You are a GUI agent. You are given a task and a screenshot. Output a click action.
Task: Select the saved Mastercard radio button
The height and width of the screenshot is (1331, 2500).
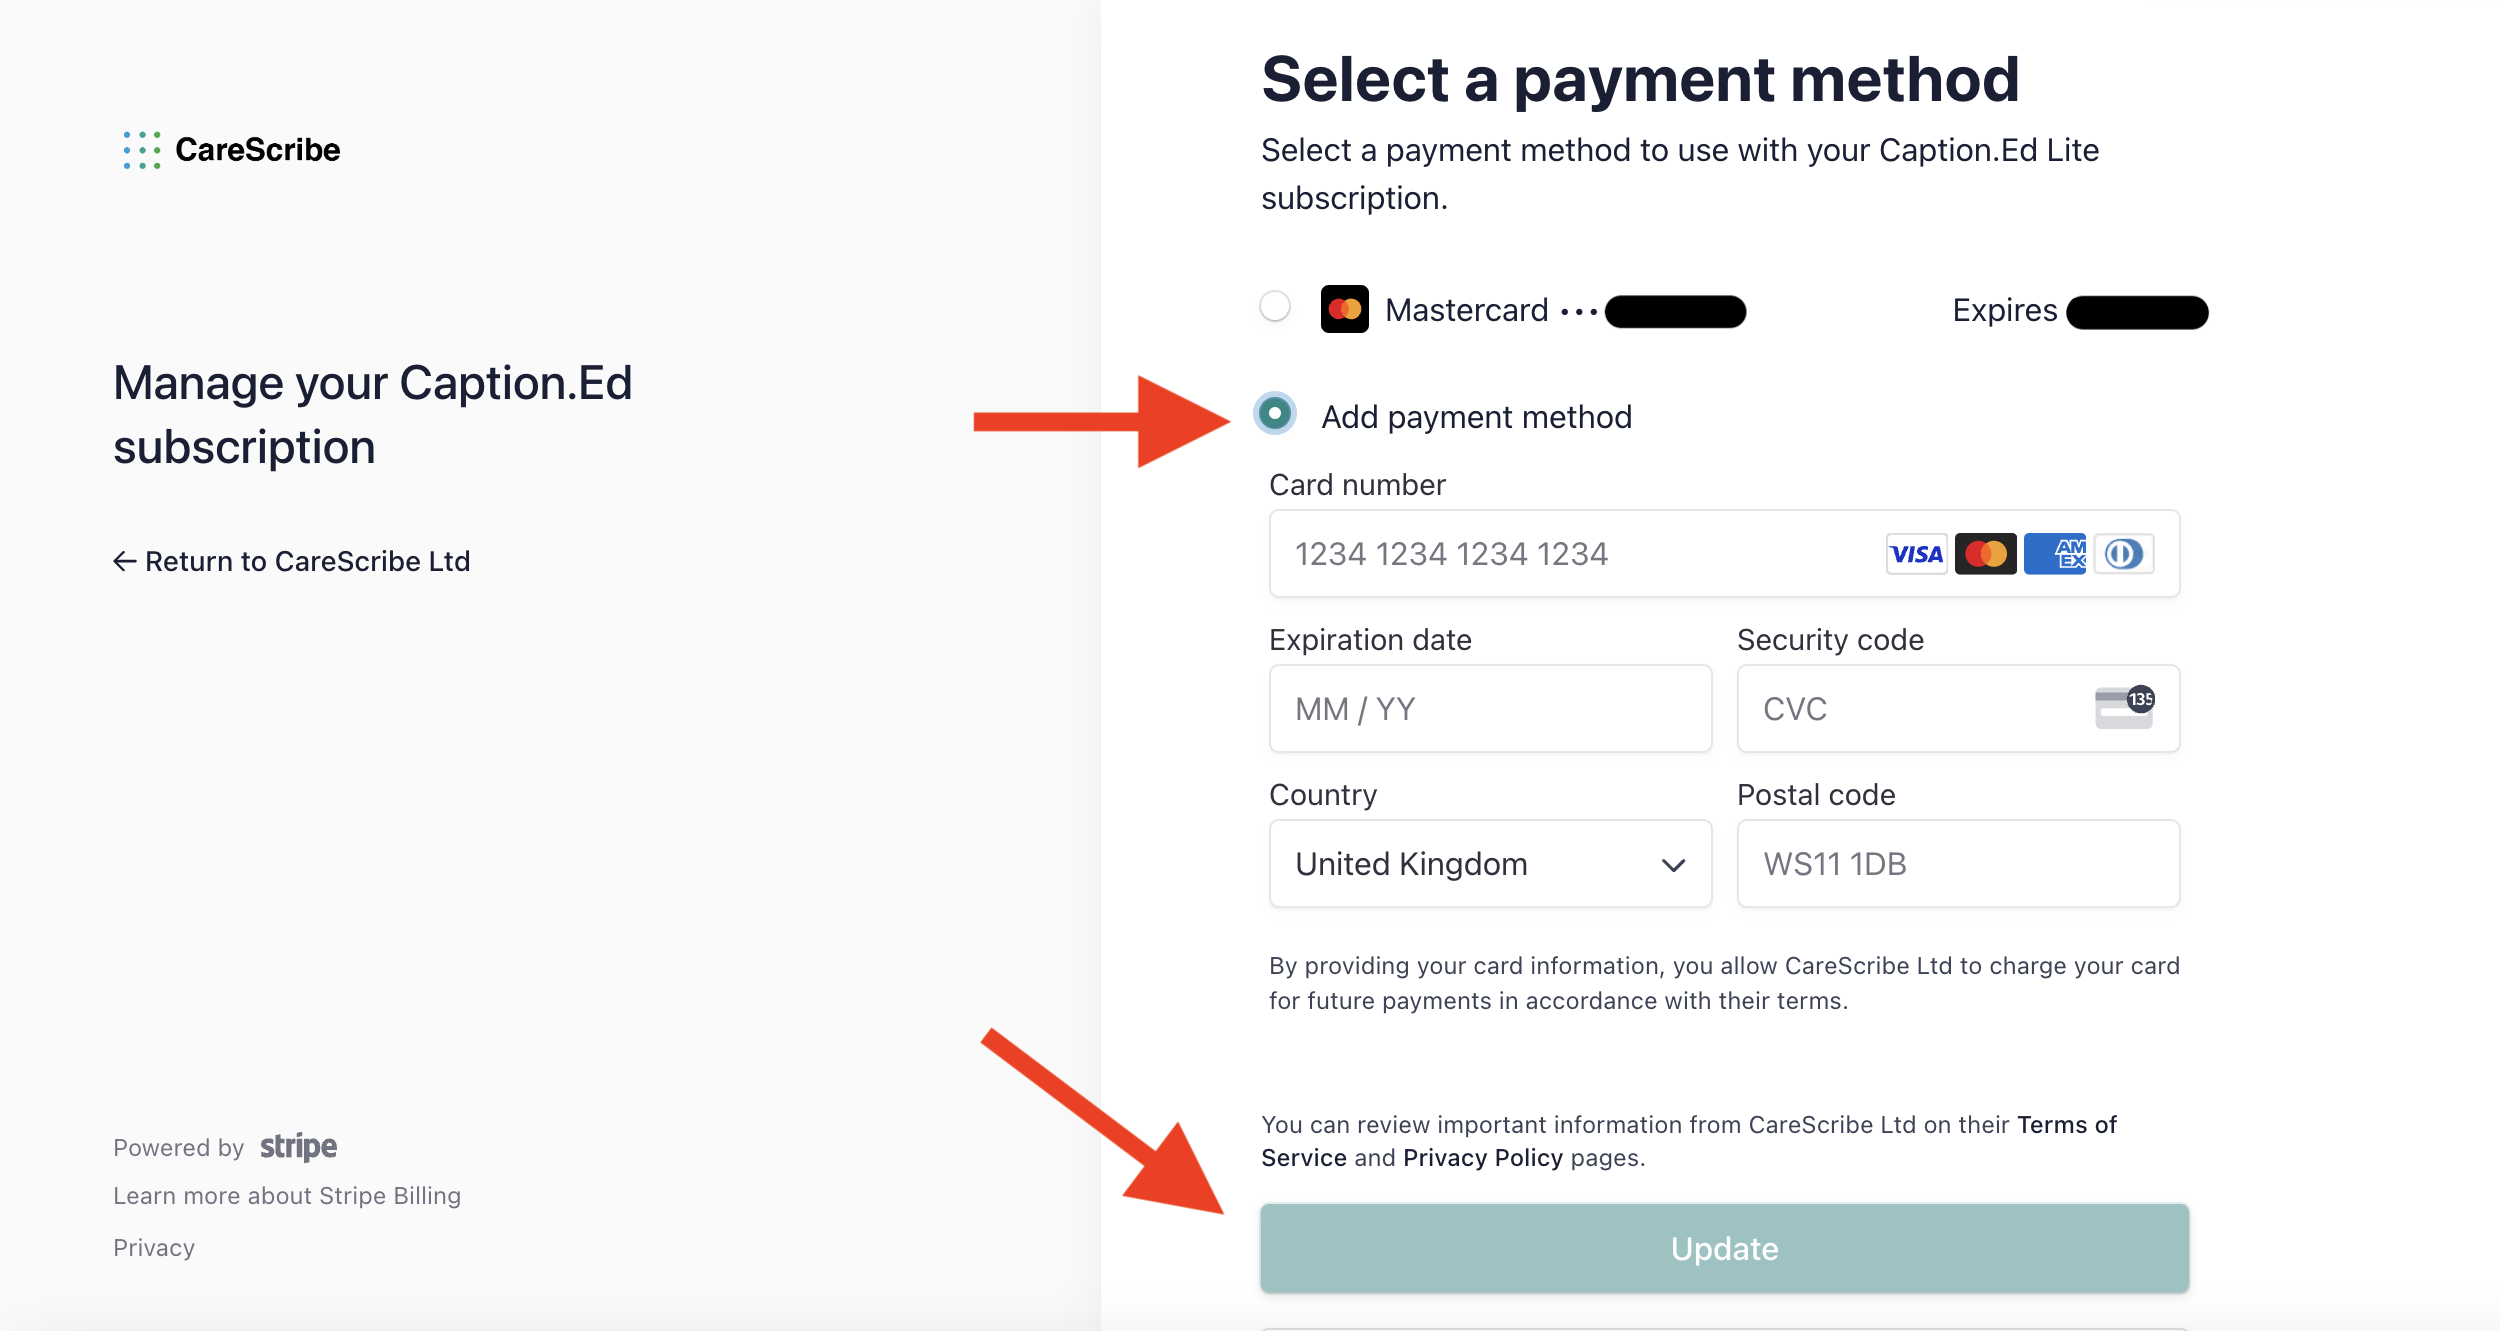click(x=1275, y=306)
